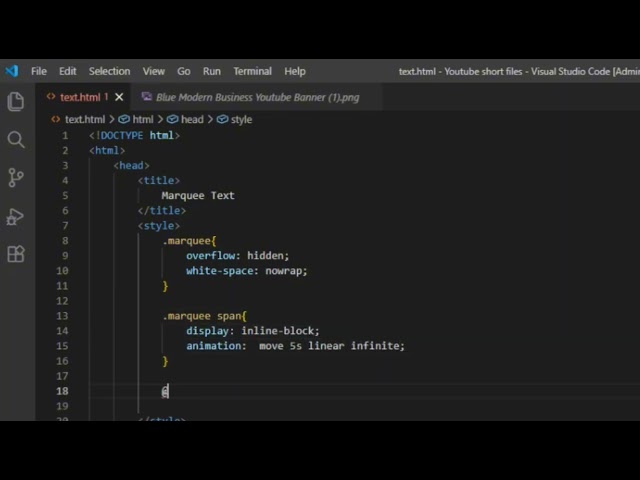640x480 pixels.
Task: Click the '.marquee span' selector
Action: click(202, 316)
